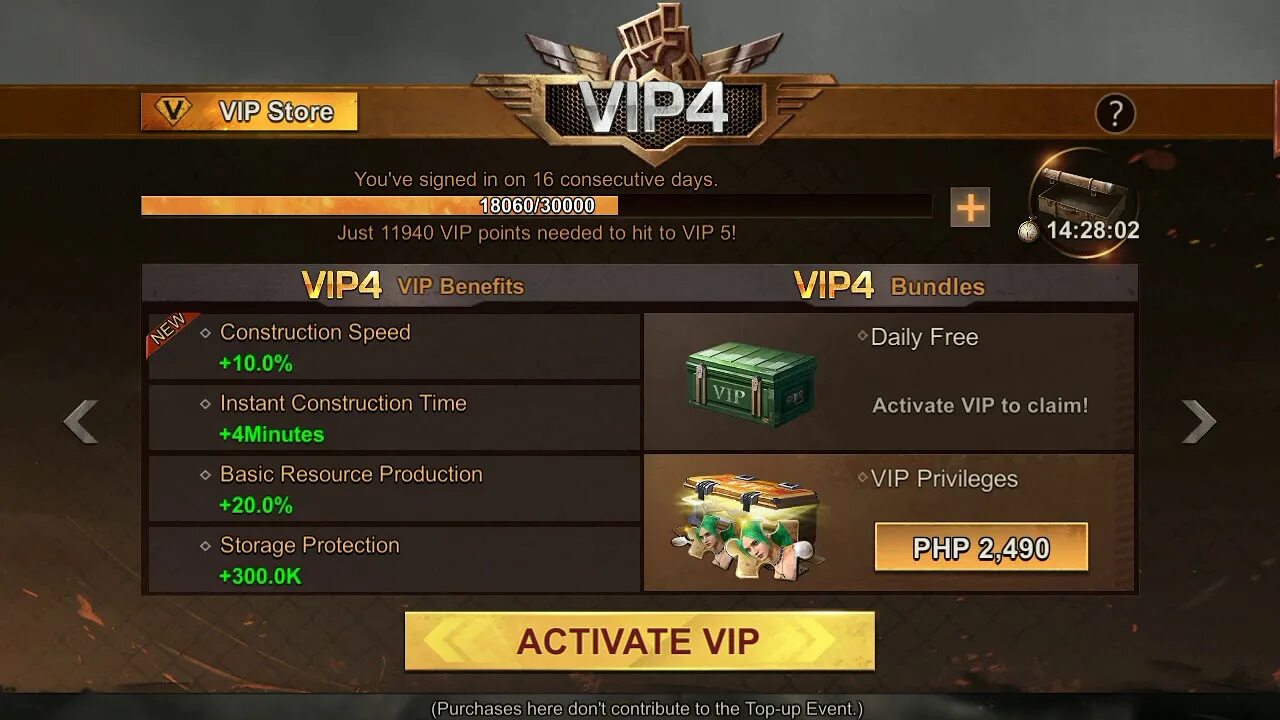Select the VIP Benefits header tab
This screenshot has height=720, width=1280.
(x=413, y=286)
